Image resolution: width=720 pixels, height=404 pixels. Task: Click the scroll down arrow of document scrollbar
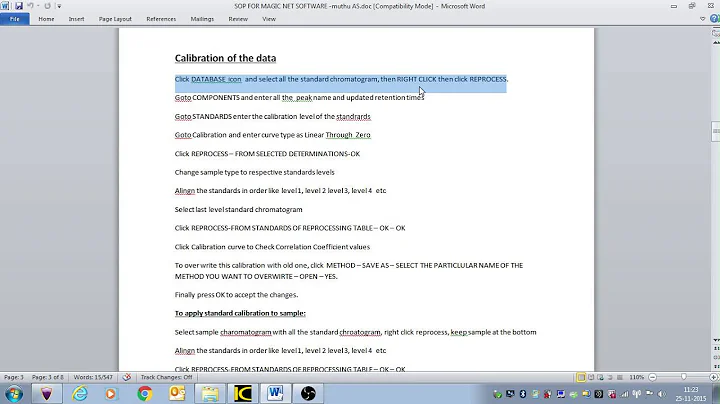pyautogui.click(x=716, y=340)
